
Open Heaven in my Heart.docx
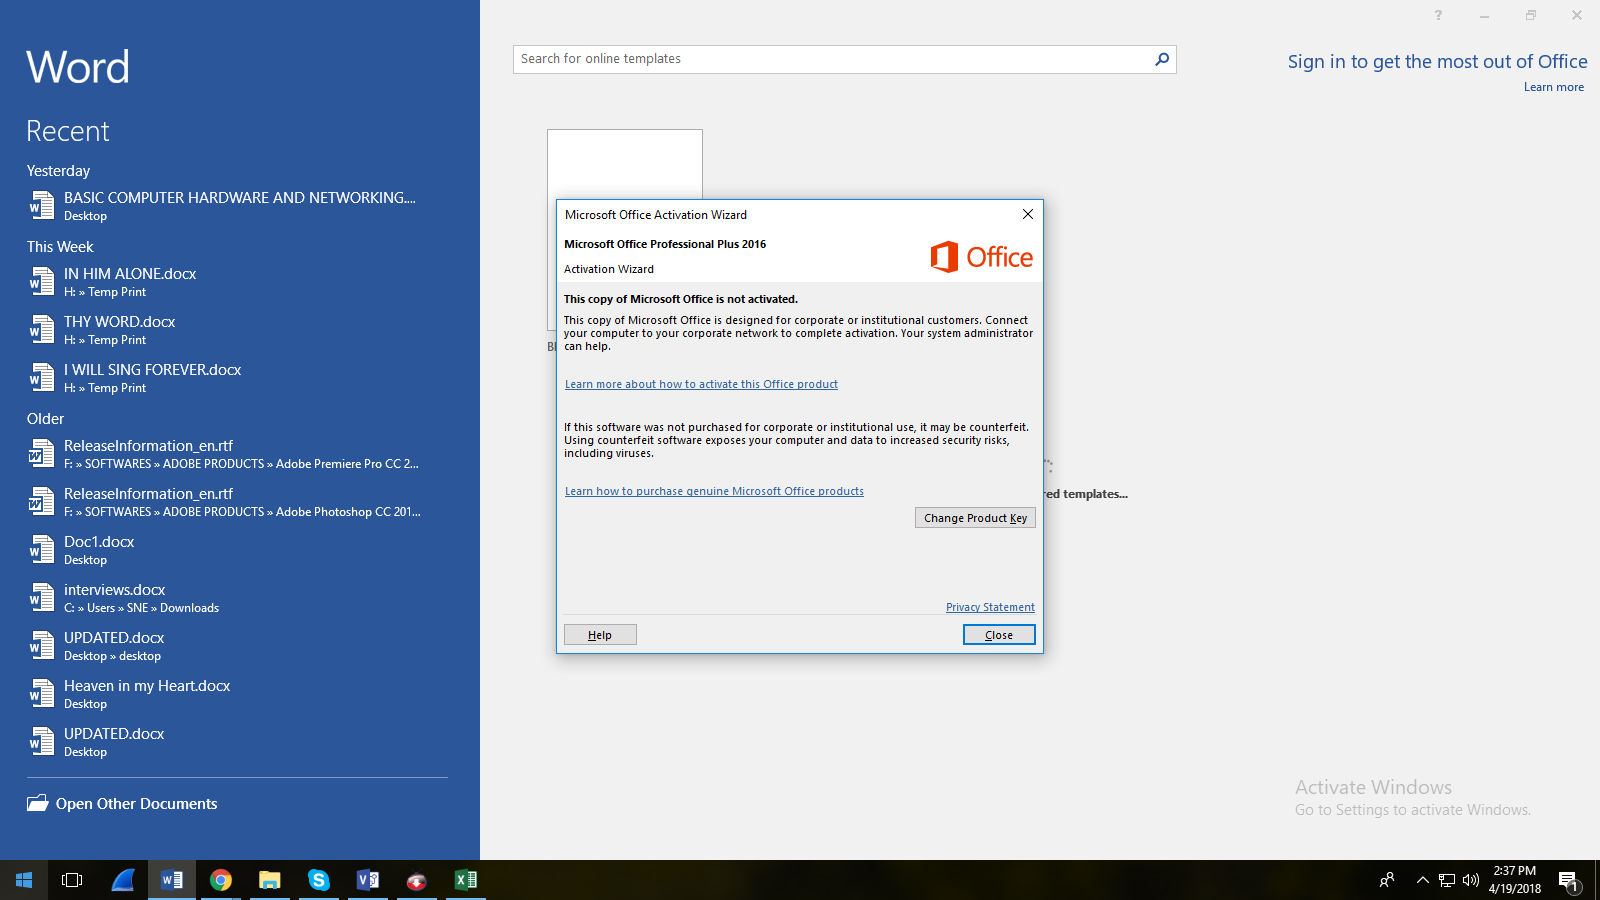[x=240, y=694]
